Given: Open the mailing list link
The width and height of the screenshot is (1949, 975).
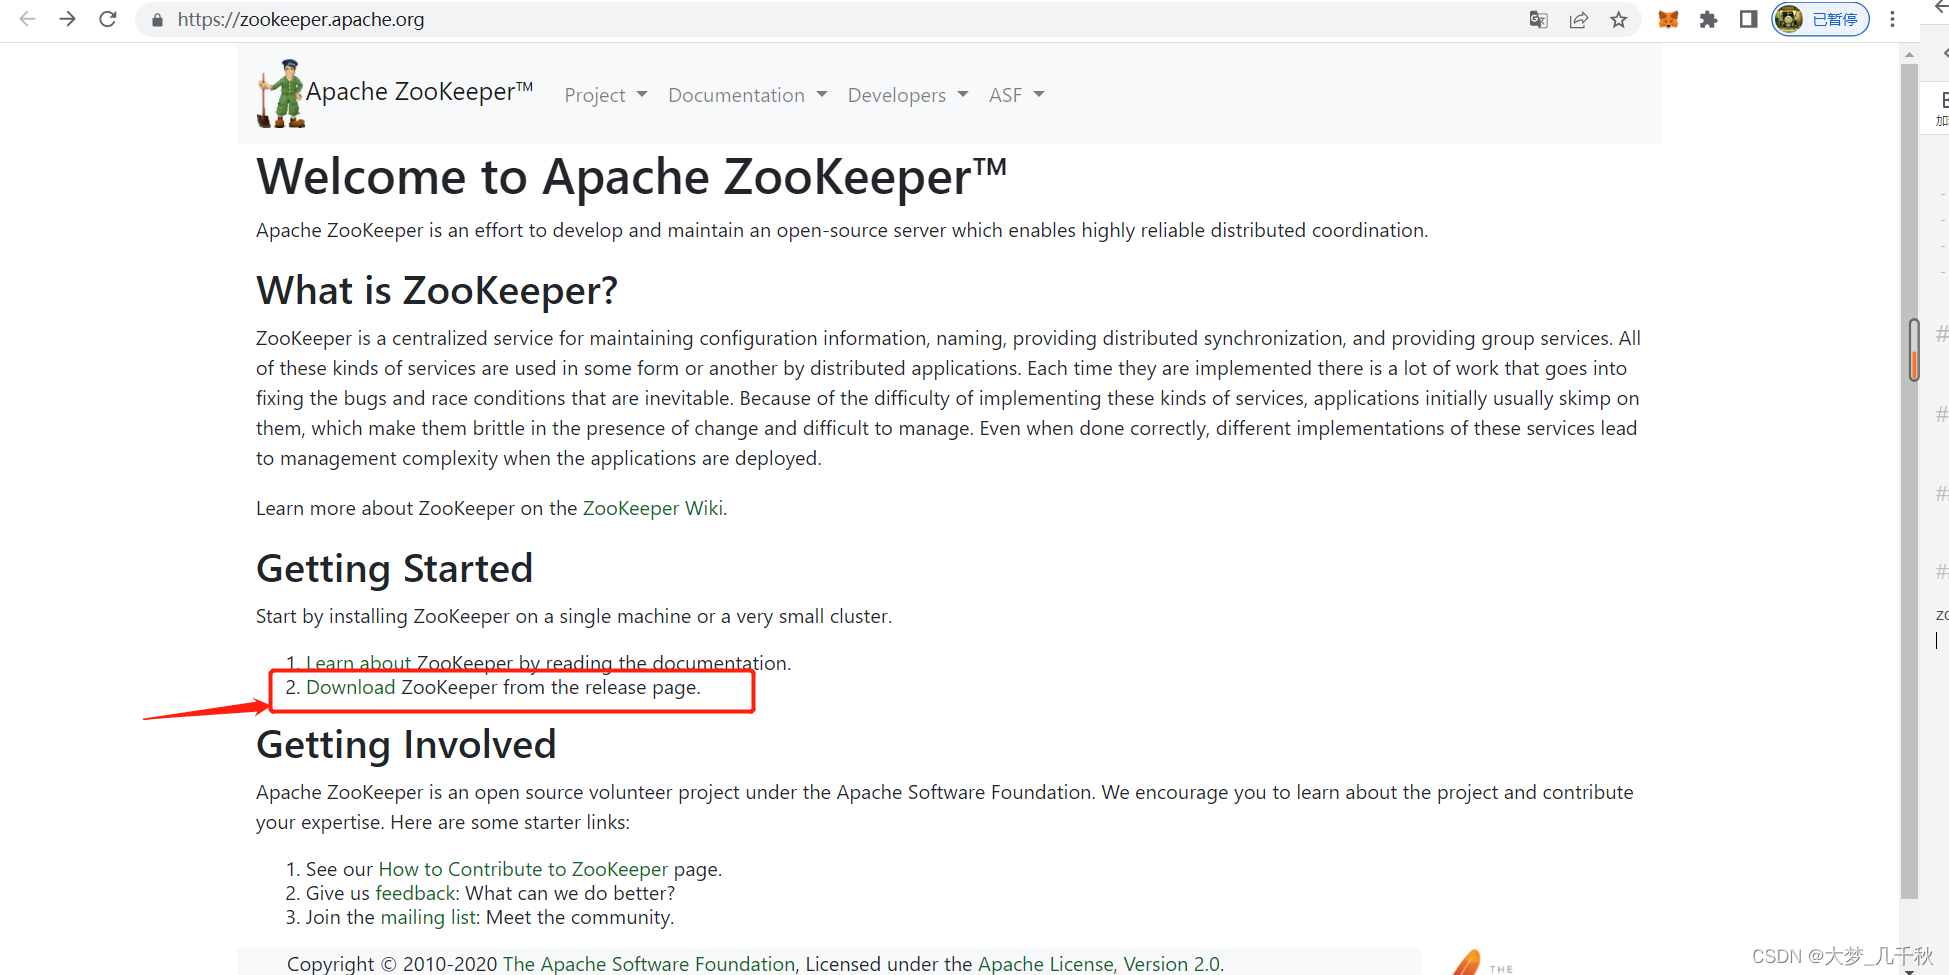Looking at the screenshot, I should (429, 917).
